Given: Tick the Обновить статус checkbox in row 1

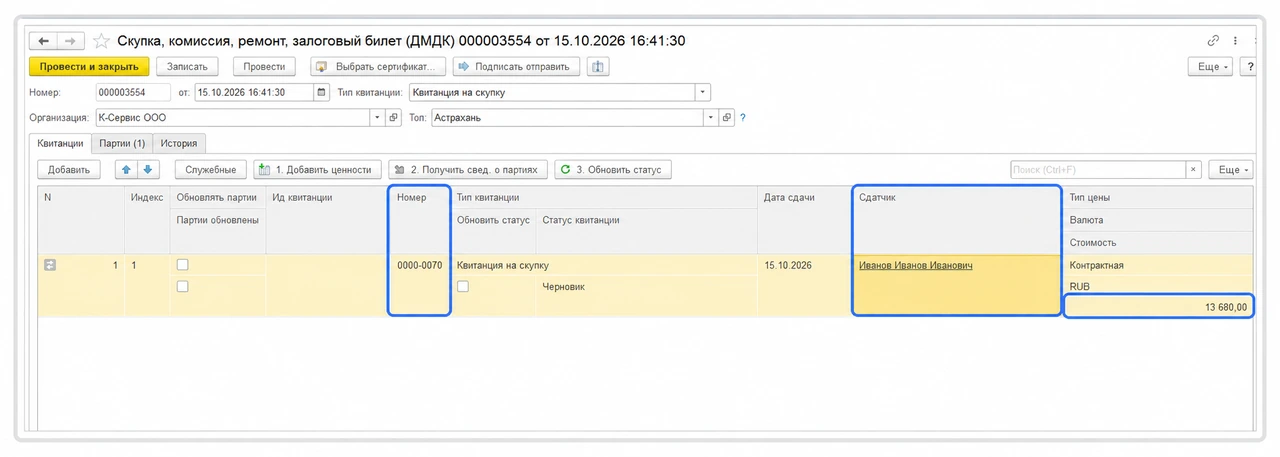Looking at the screenshot, I should 463,286.
